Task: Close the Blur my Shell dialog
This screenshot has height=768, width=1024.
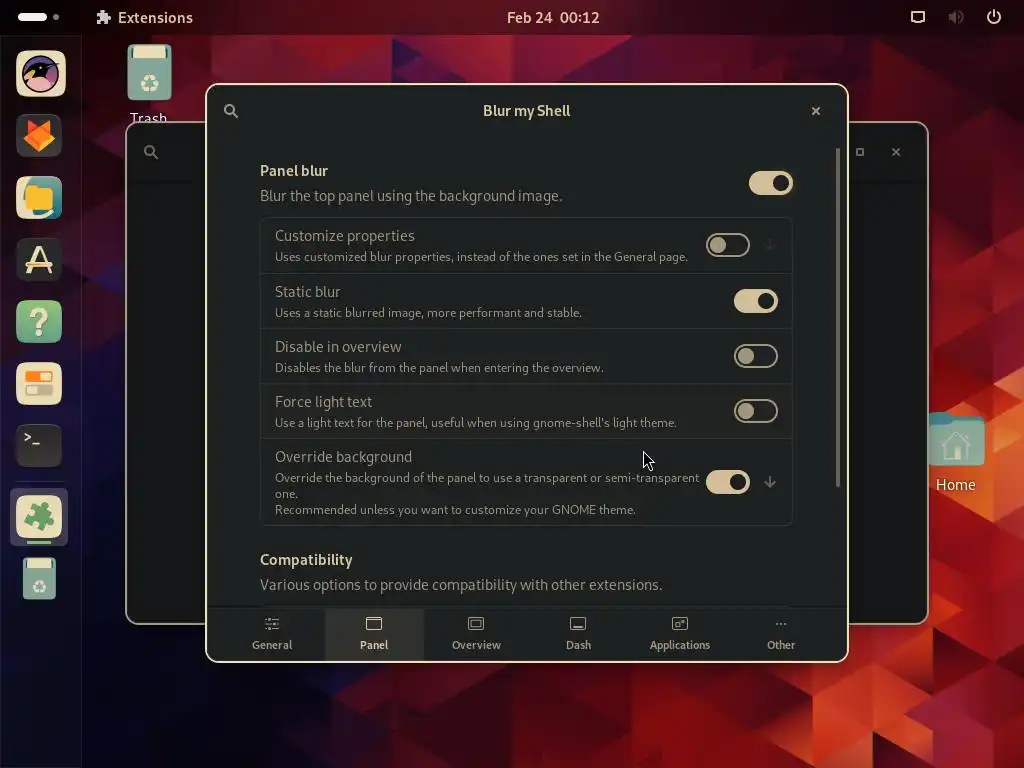Action: 816,111
